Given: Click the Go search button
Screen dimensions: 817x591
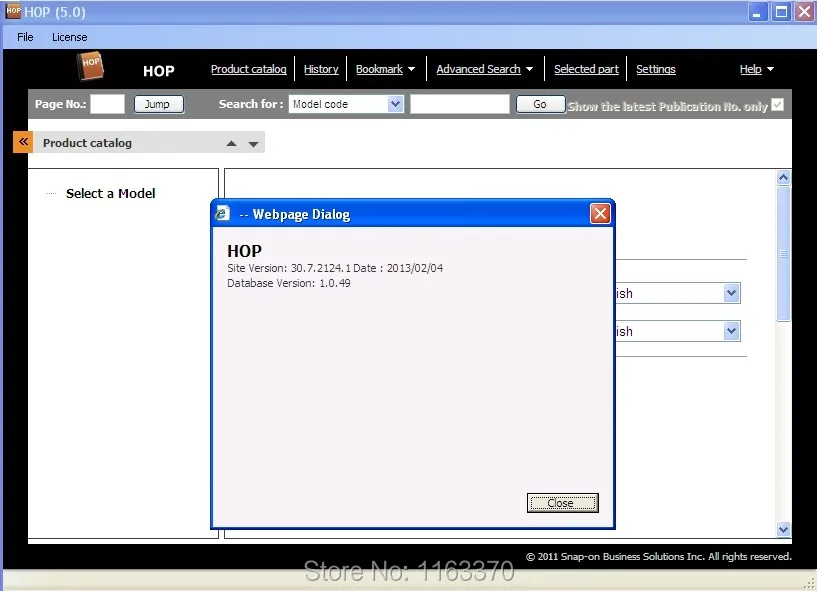Looking at the screenshot, I should (540, 104).
